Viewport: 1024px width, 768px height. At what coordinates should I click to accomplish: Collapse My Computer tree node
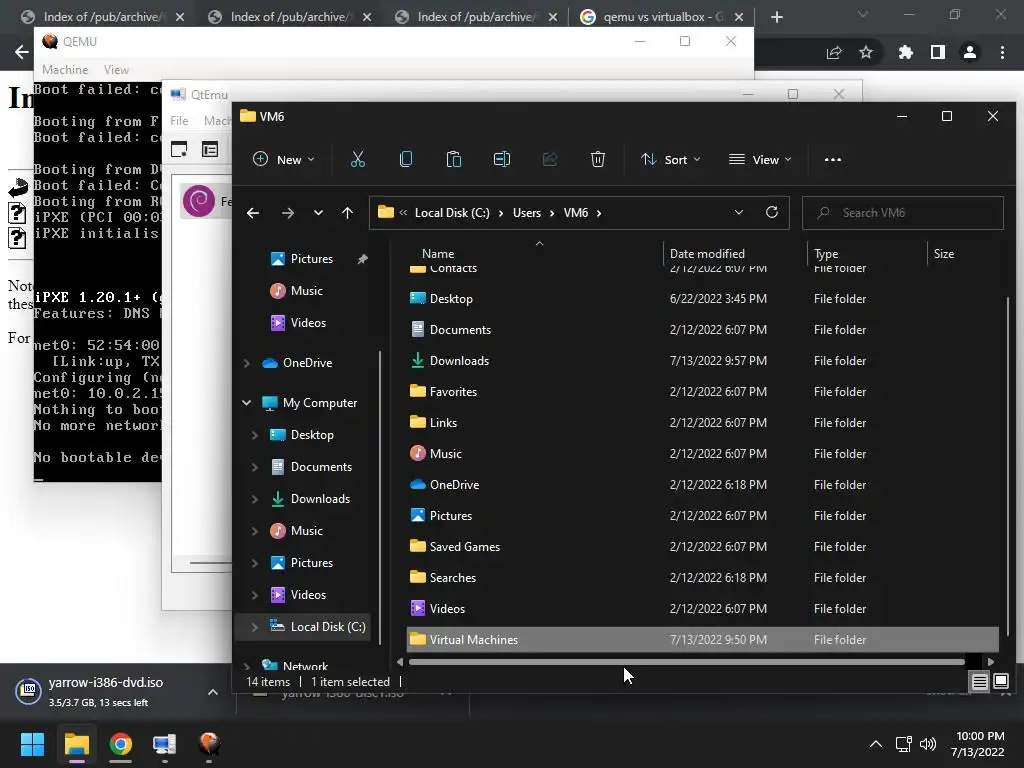click(247, 403)
